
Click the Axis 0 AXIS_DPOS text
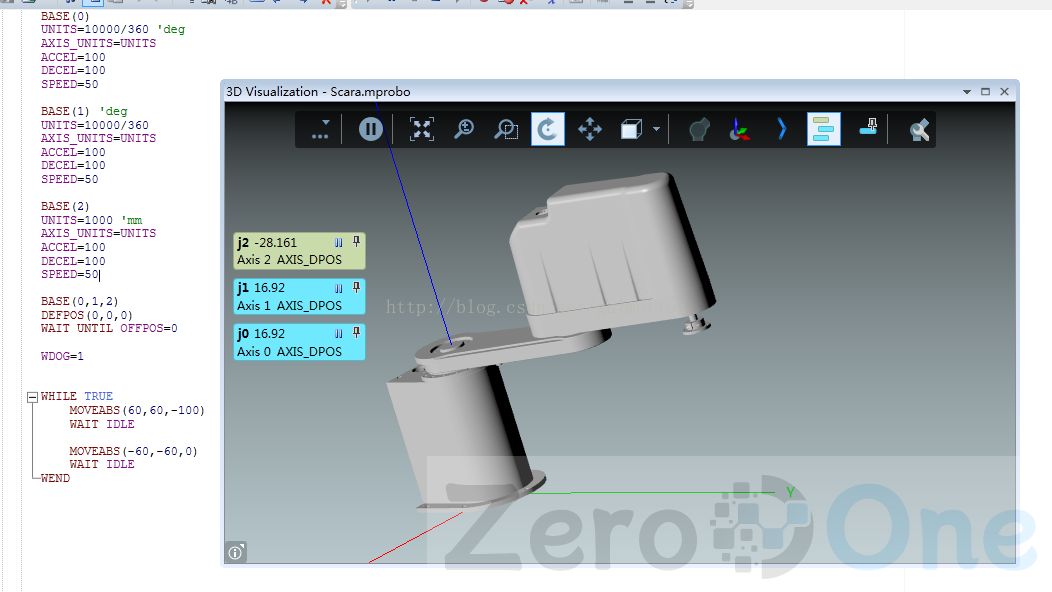pos(289,351)
